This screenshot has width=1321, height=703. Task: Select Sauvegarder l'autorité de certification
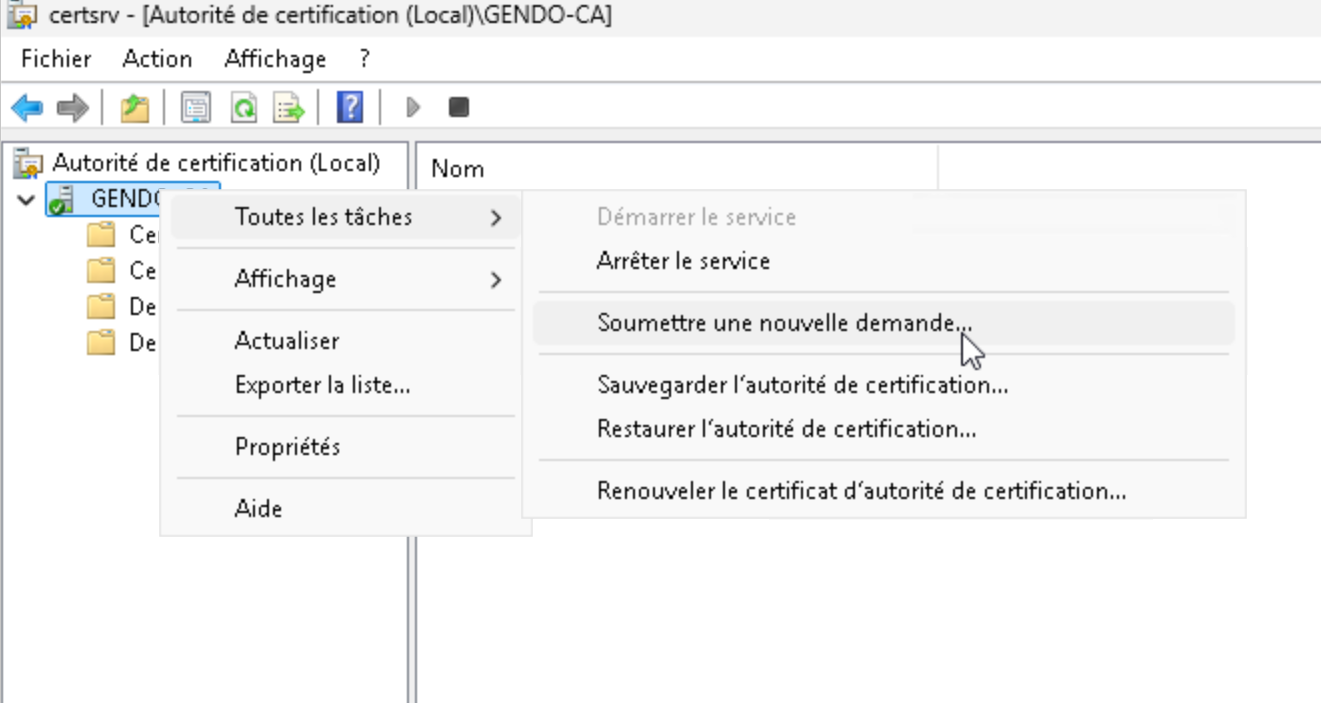[802, 385]
